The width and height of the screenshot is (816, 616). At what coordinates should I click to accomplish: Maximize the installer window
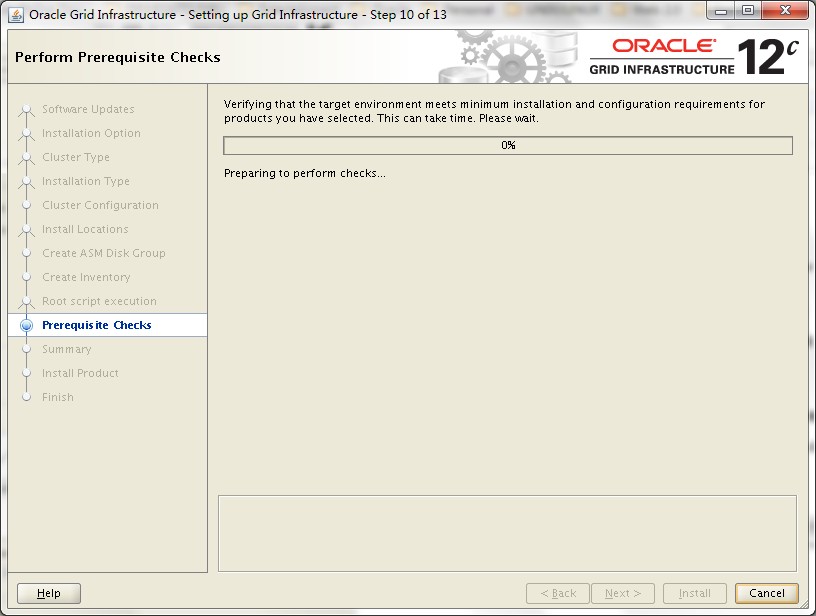(x=748, y=11)
